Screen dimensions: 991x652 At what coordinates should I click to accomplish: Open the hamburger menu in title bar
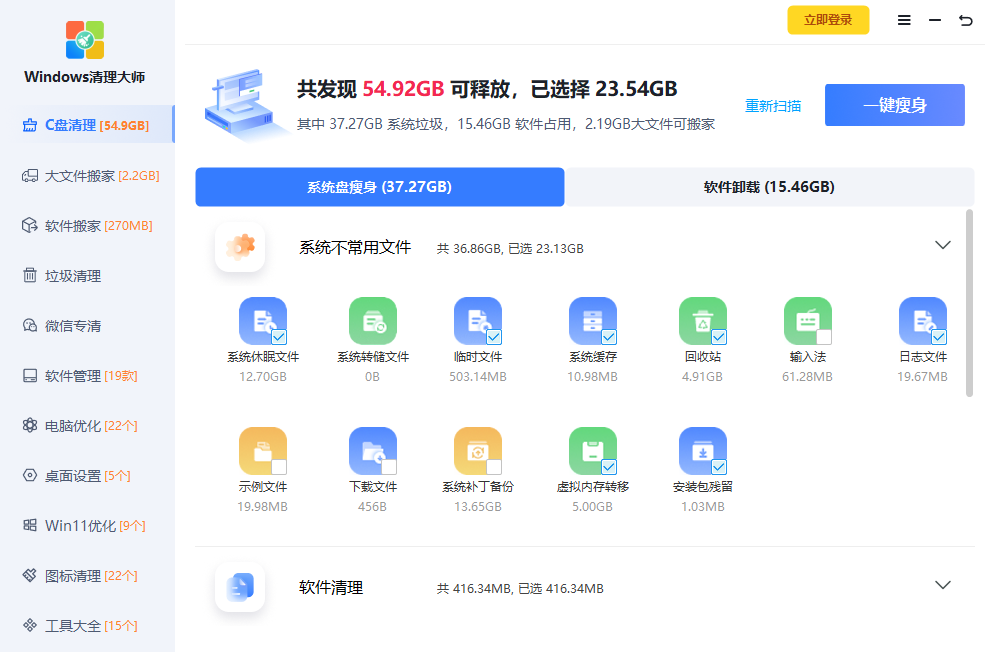[904, 20]
